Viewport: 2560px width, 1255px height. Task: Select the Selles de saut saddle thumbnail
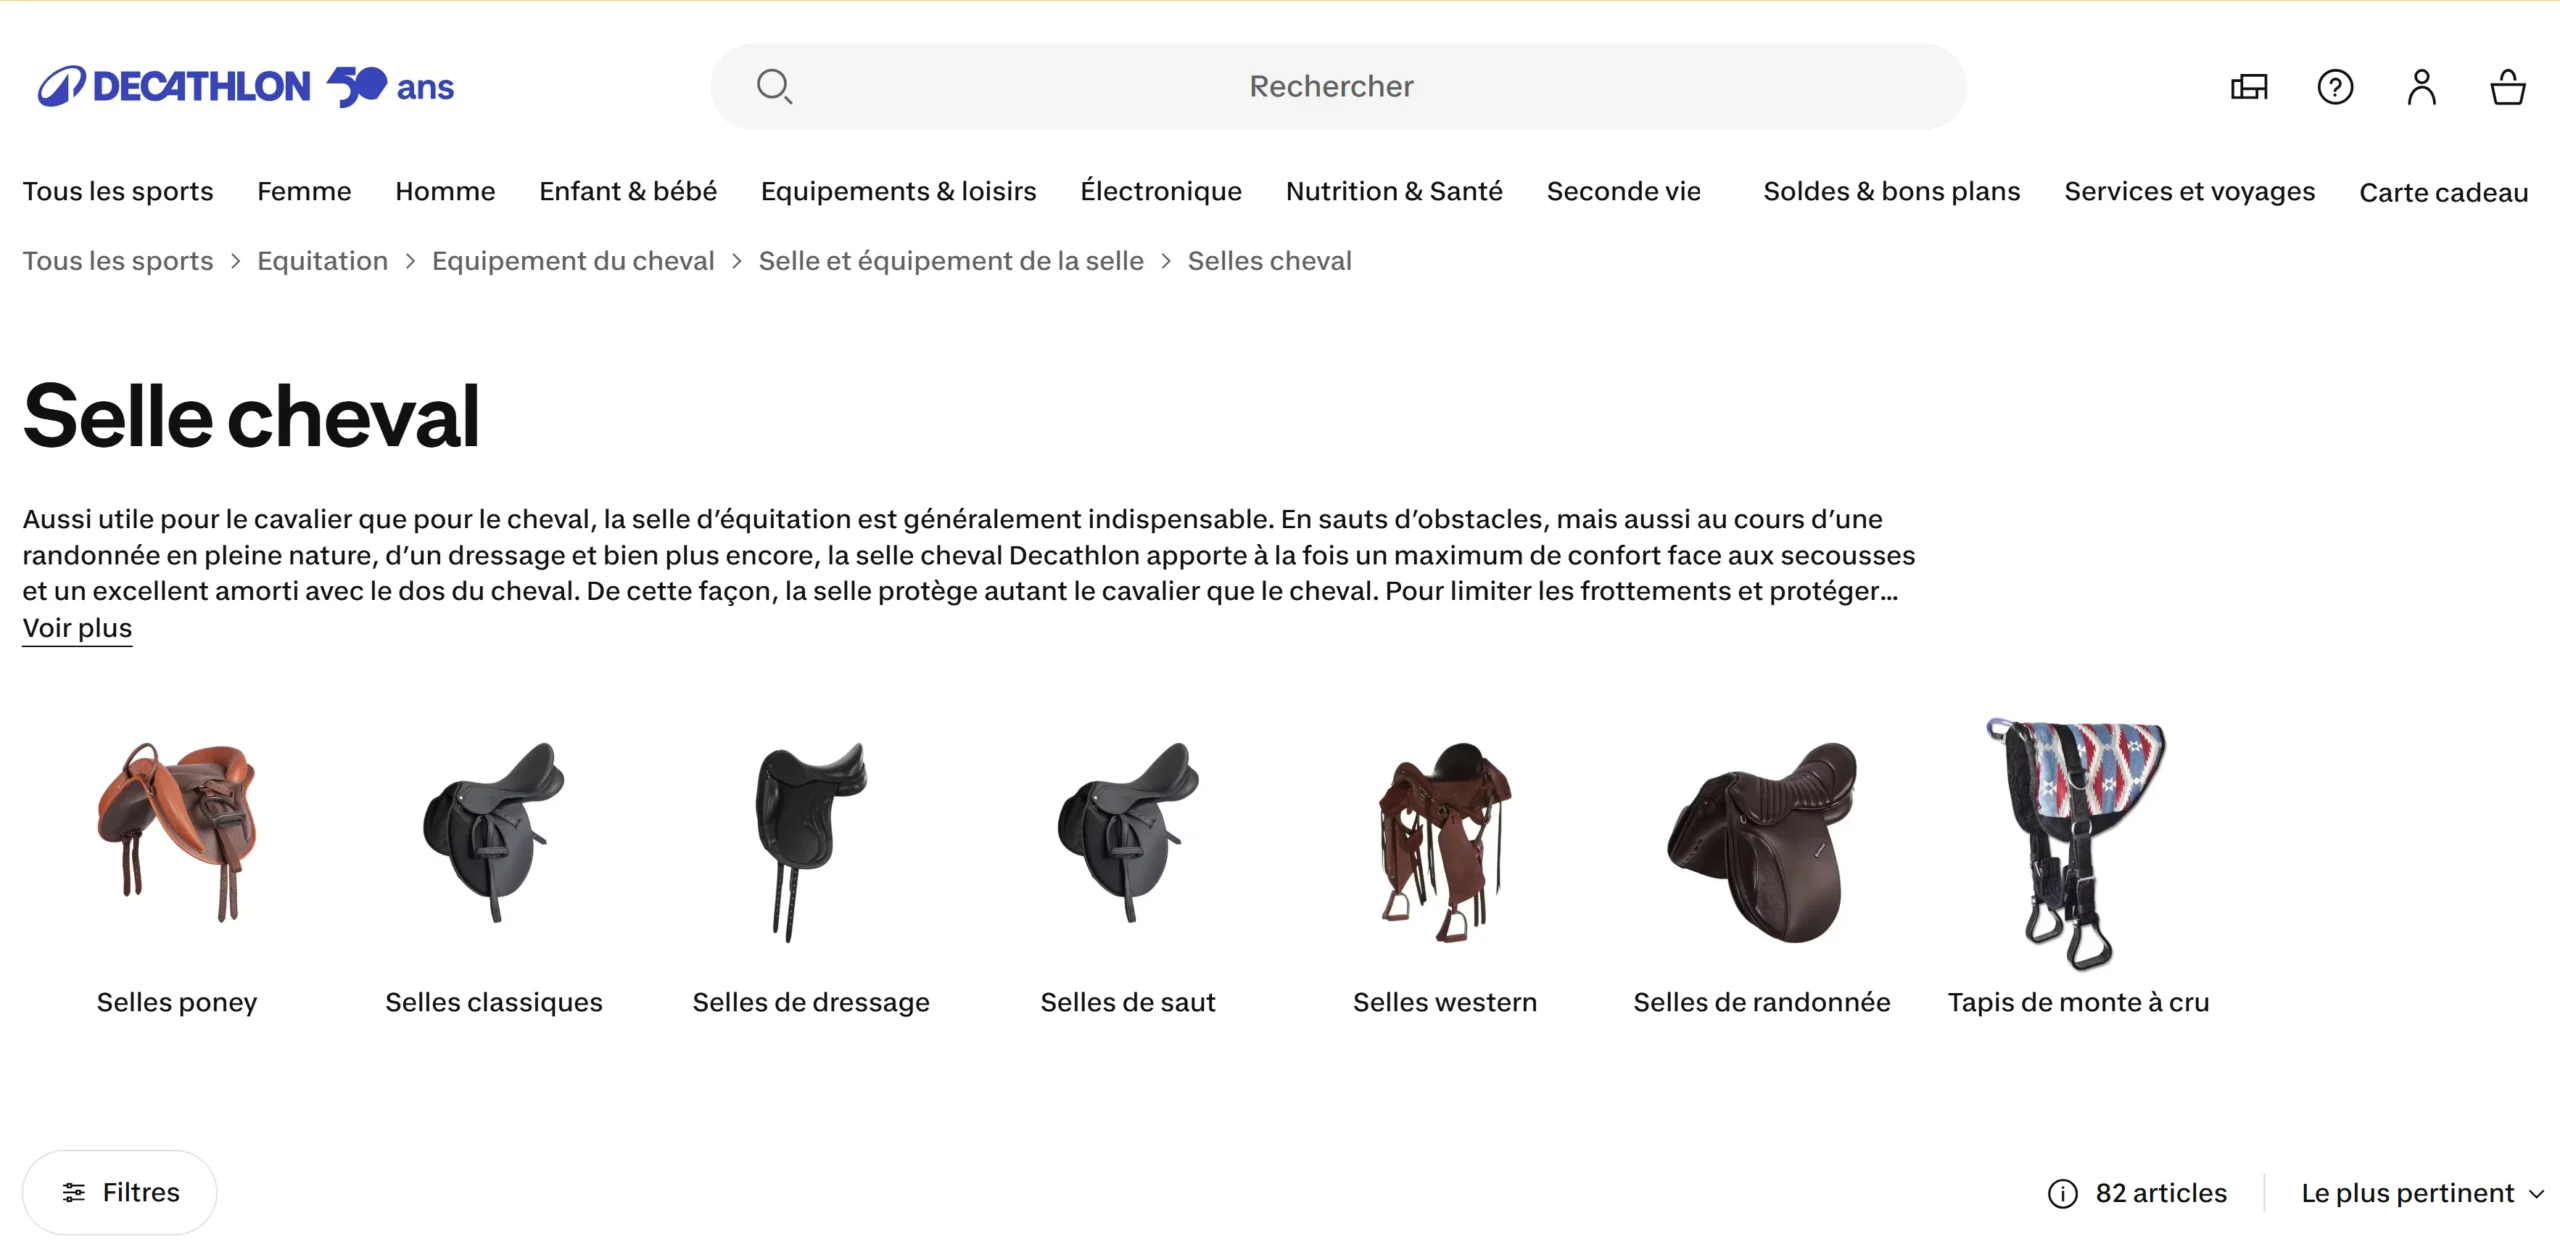pyautogui.click(x=1128, y=833)
